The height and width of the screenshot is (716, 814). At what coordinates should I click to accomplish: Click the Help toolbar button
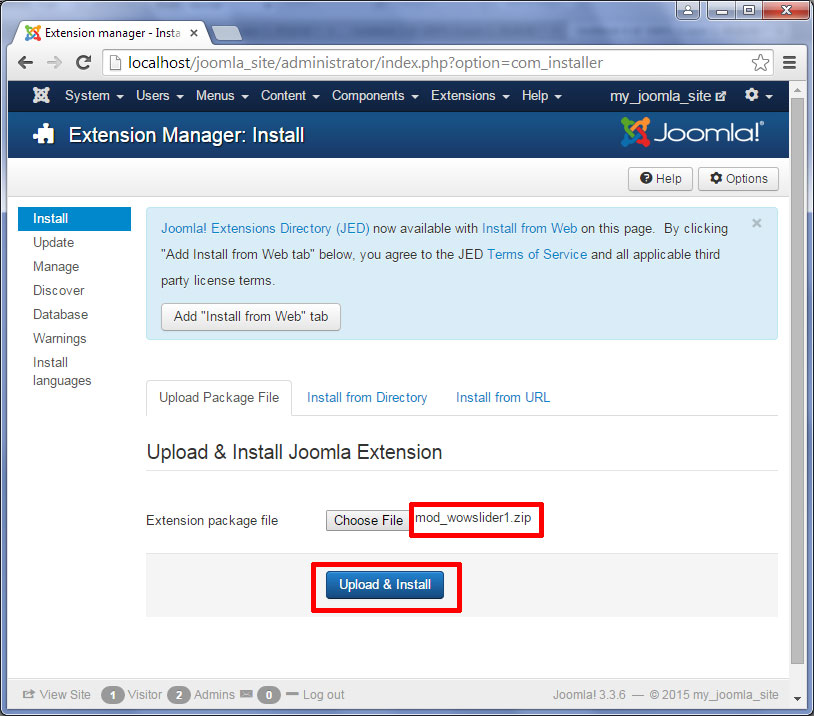pos(660,179)
